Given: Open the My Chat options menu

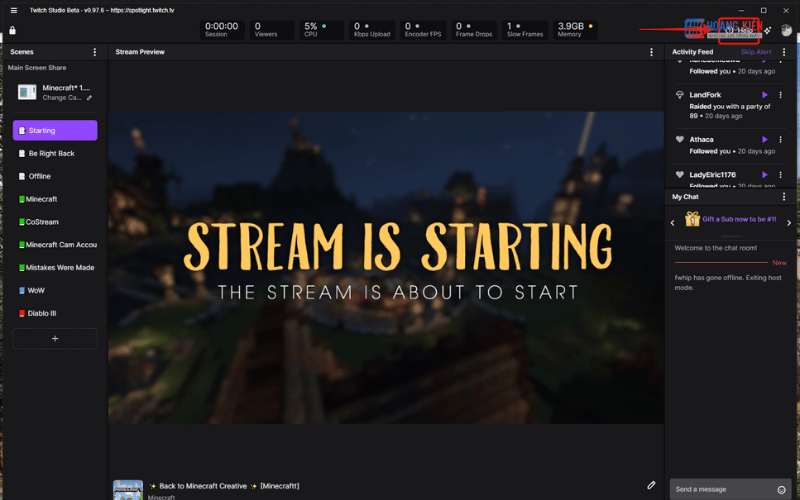Looking at the screenshot, I should click(x=784, y=196).
